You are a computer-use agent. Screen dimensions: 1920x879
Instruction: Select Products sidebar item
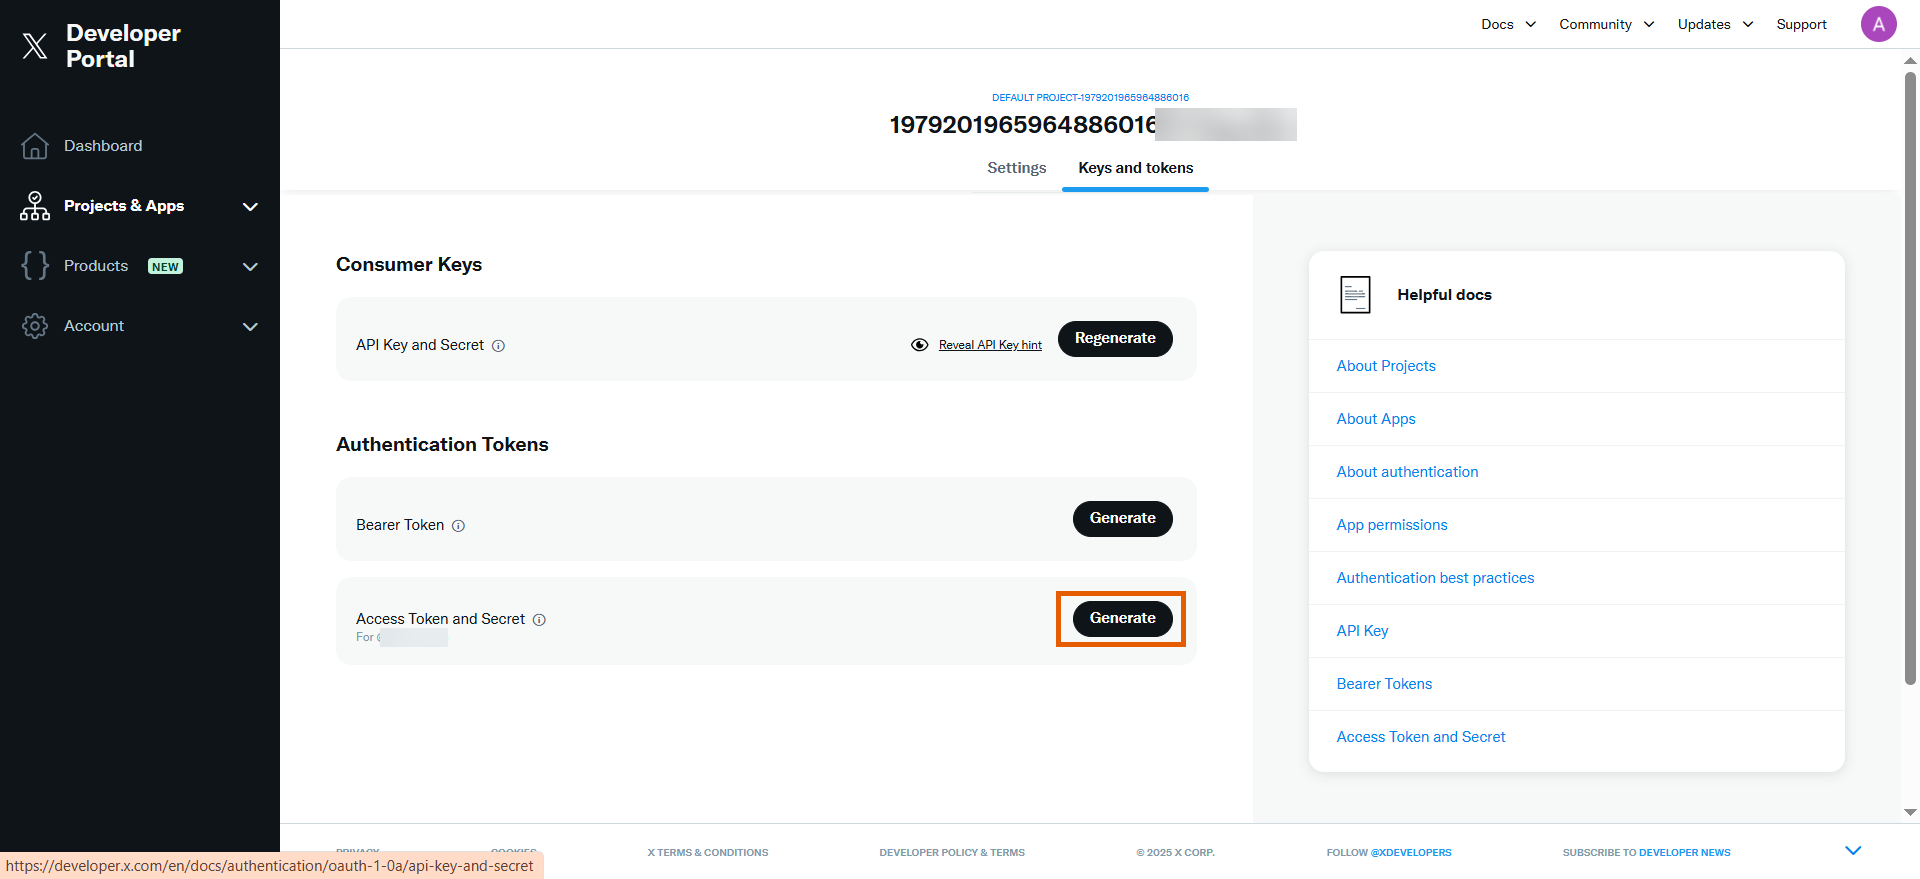pyautogui.click(x=96, y=266)
